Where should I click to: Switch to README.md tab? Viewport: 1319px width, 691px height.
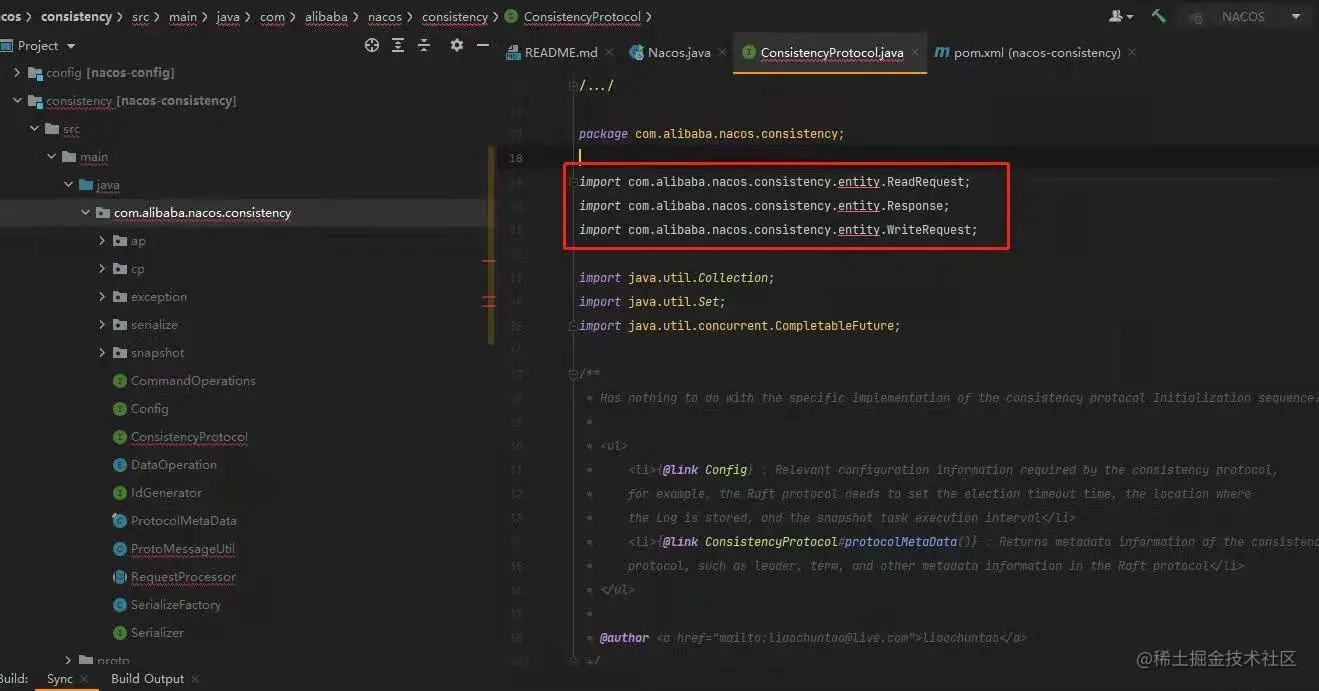click(560, 52)
